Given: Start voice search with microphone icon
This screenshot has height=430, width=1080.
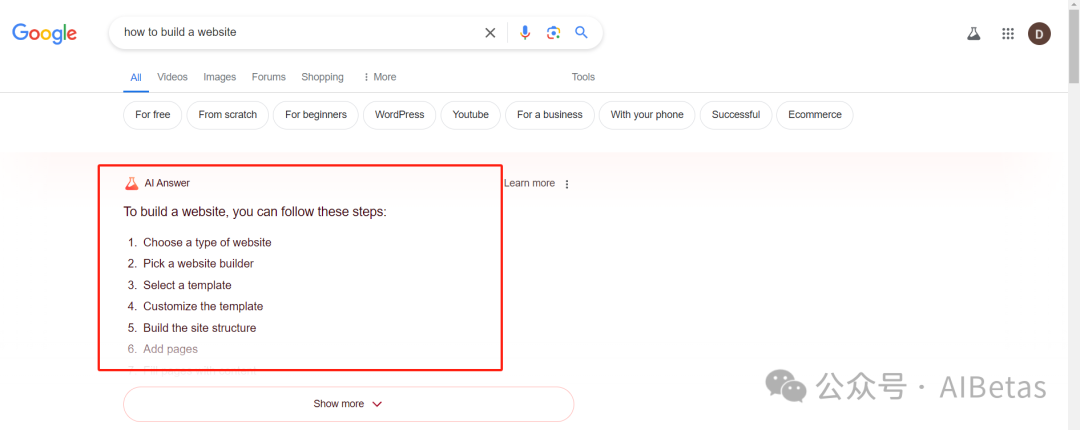Looking at the screenshot, I should pos(525,33).
